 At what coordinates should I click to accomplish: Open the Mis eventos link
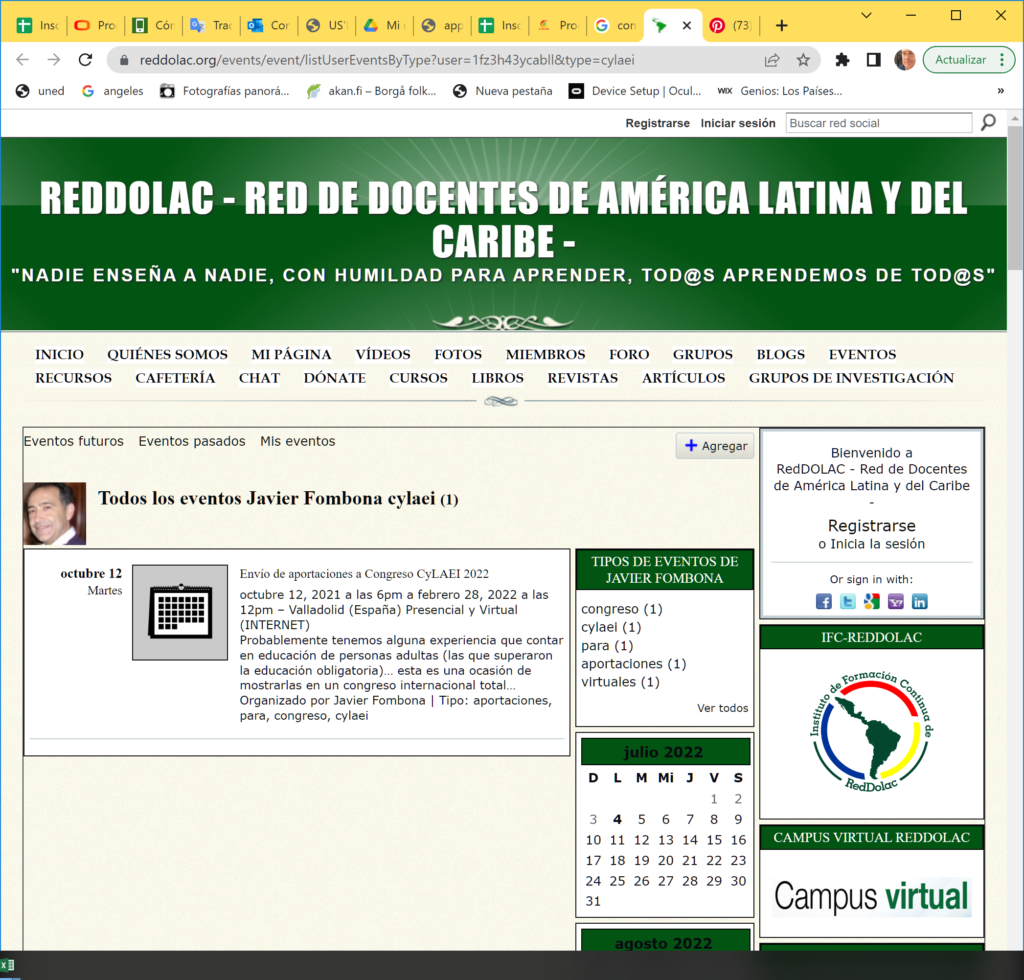click(x=298, y=441)
